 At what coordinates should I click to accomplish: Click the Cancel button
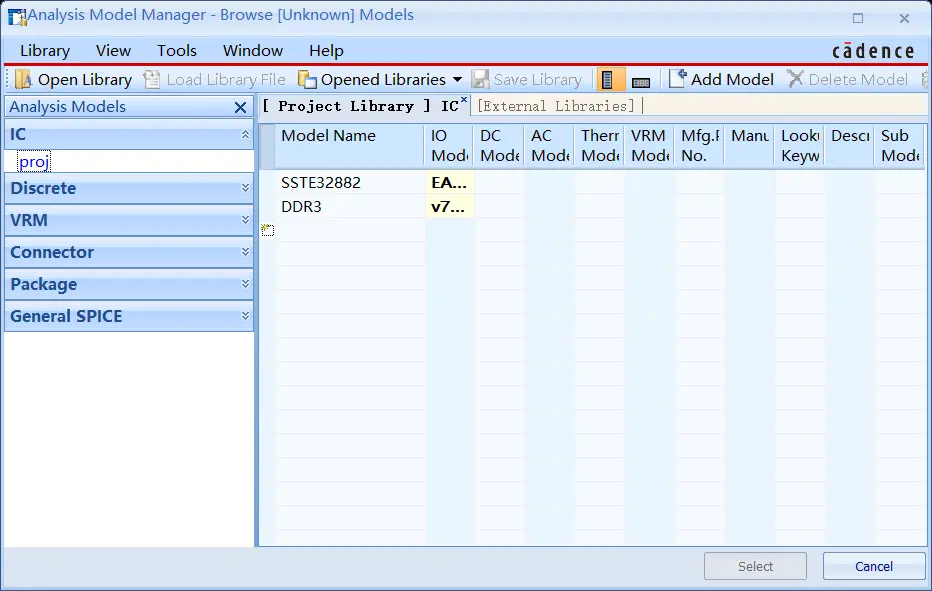point(874,566)
